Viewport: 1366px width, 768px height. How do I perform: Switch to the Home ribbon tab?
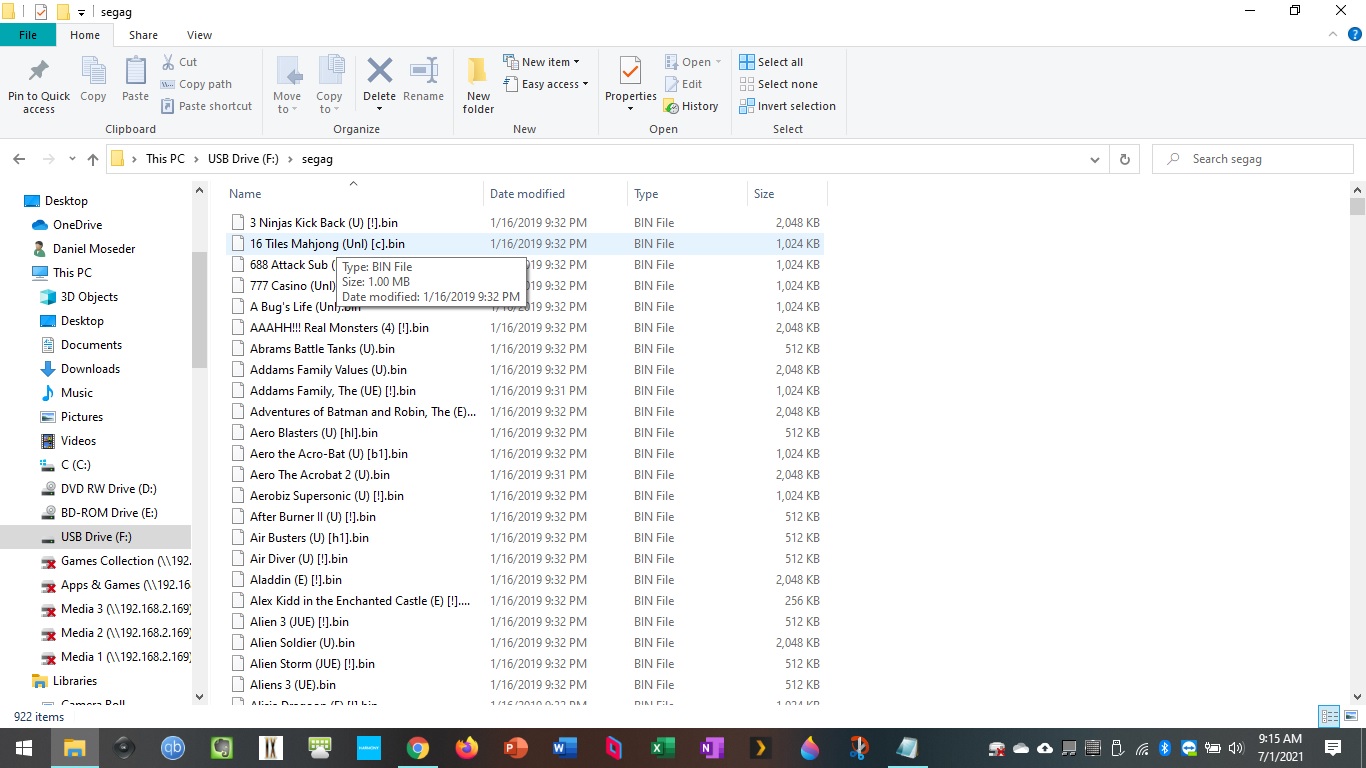pyautogui.click(x=85, y=35)
